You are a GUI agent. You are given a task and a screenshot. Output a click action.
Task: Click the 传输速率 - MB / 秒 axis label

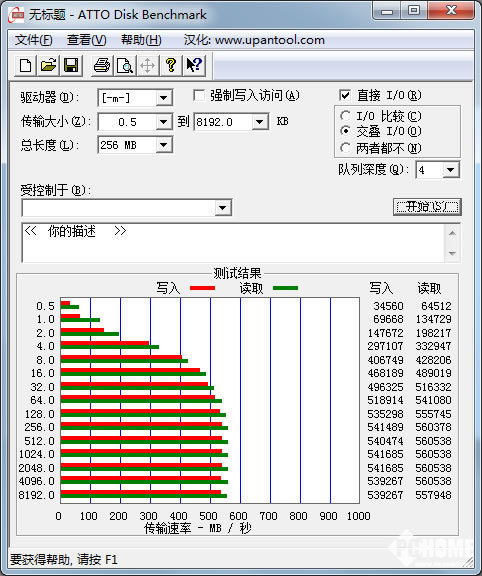pyautogui.click(x=198, y=528)
